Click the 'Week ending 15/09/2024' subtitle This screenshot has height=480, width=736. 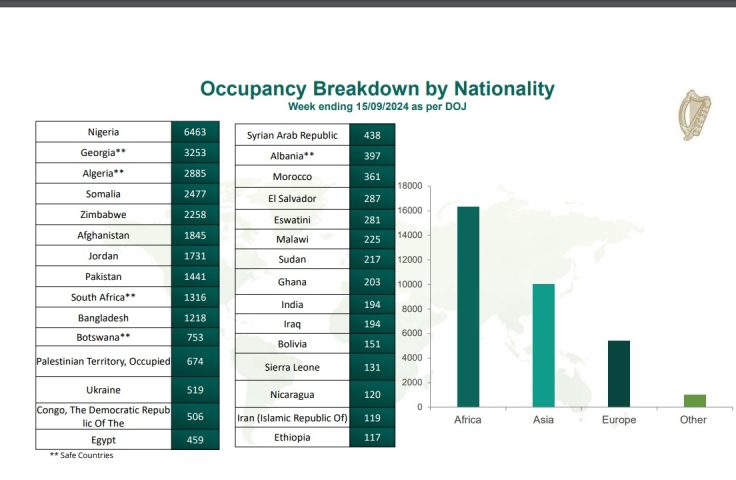[x=377, y=106]
